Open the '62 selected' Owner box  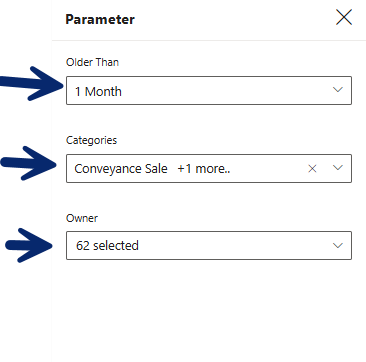209,245
